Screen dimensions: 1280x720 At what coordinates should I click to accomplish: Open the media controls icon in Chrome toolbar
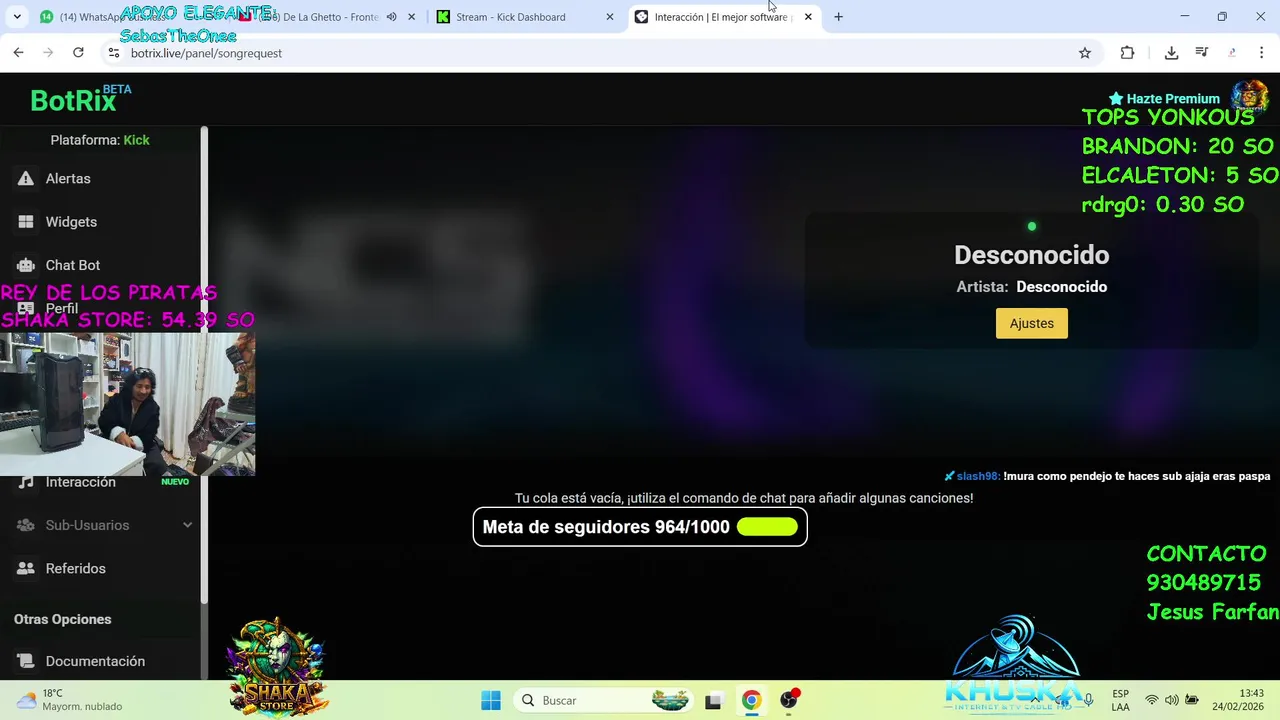pos(1202,53)
